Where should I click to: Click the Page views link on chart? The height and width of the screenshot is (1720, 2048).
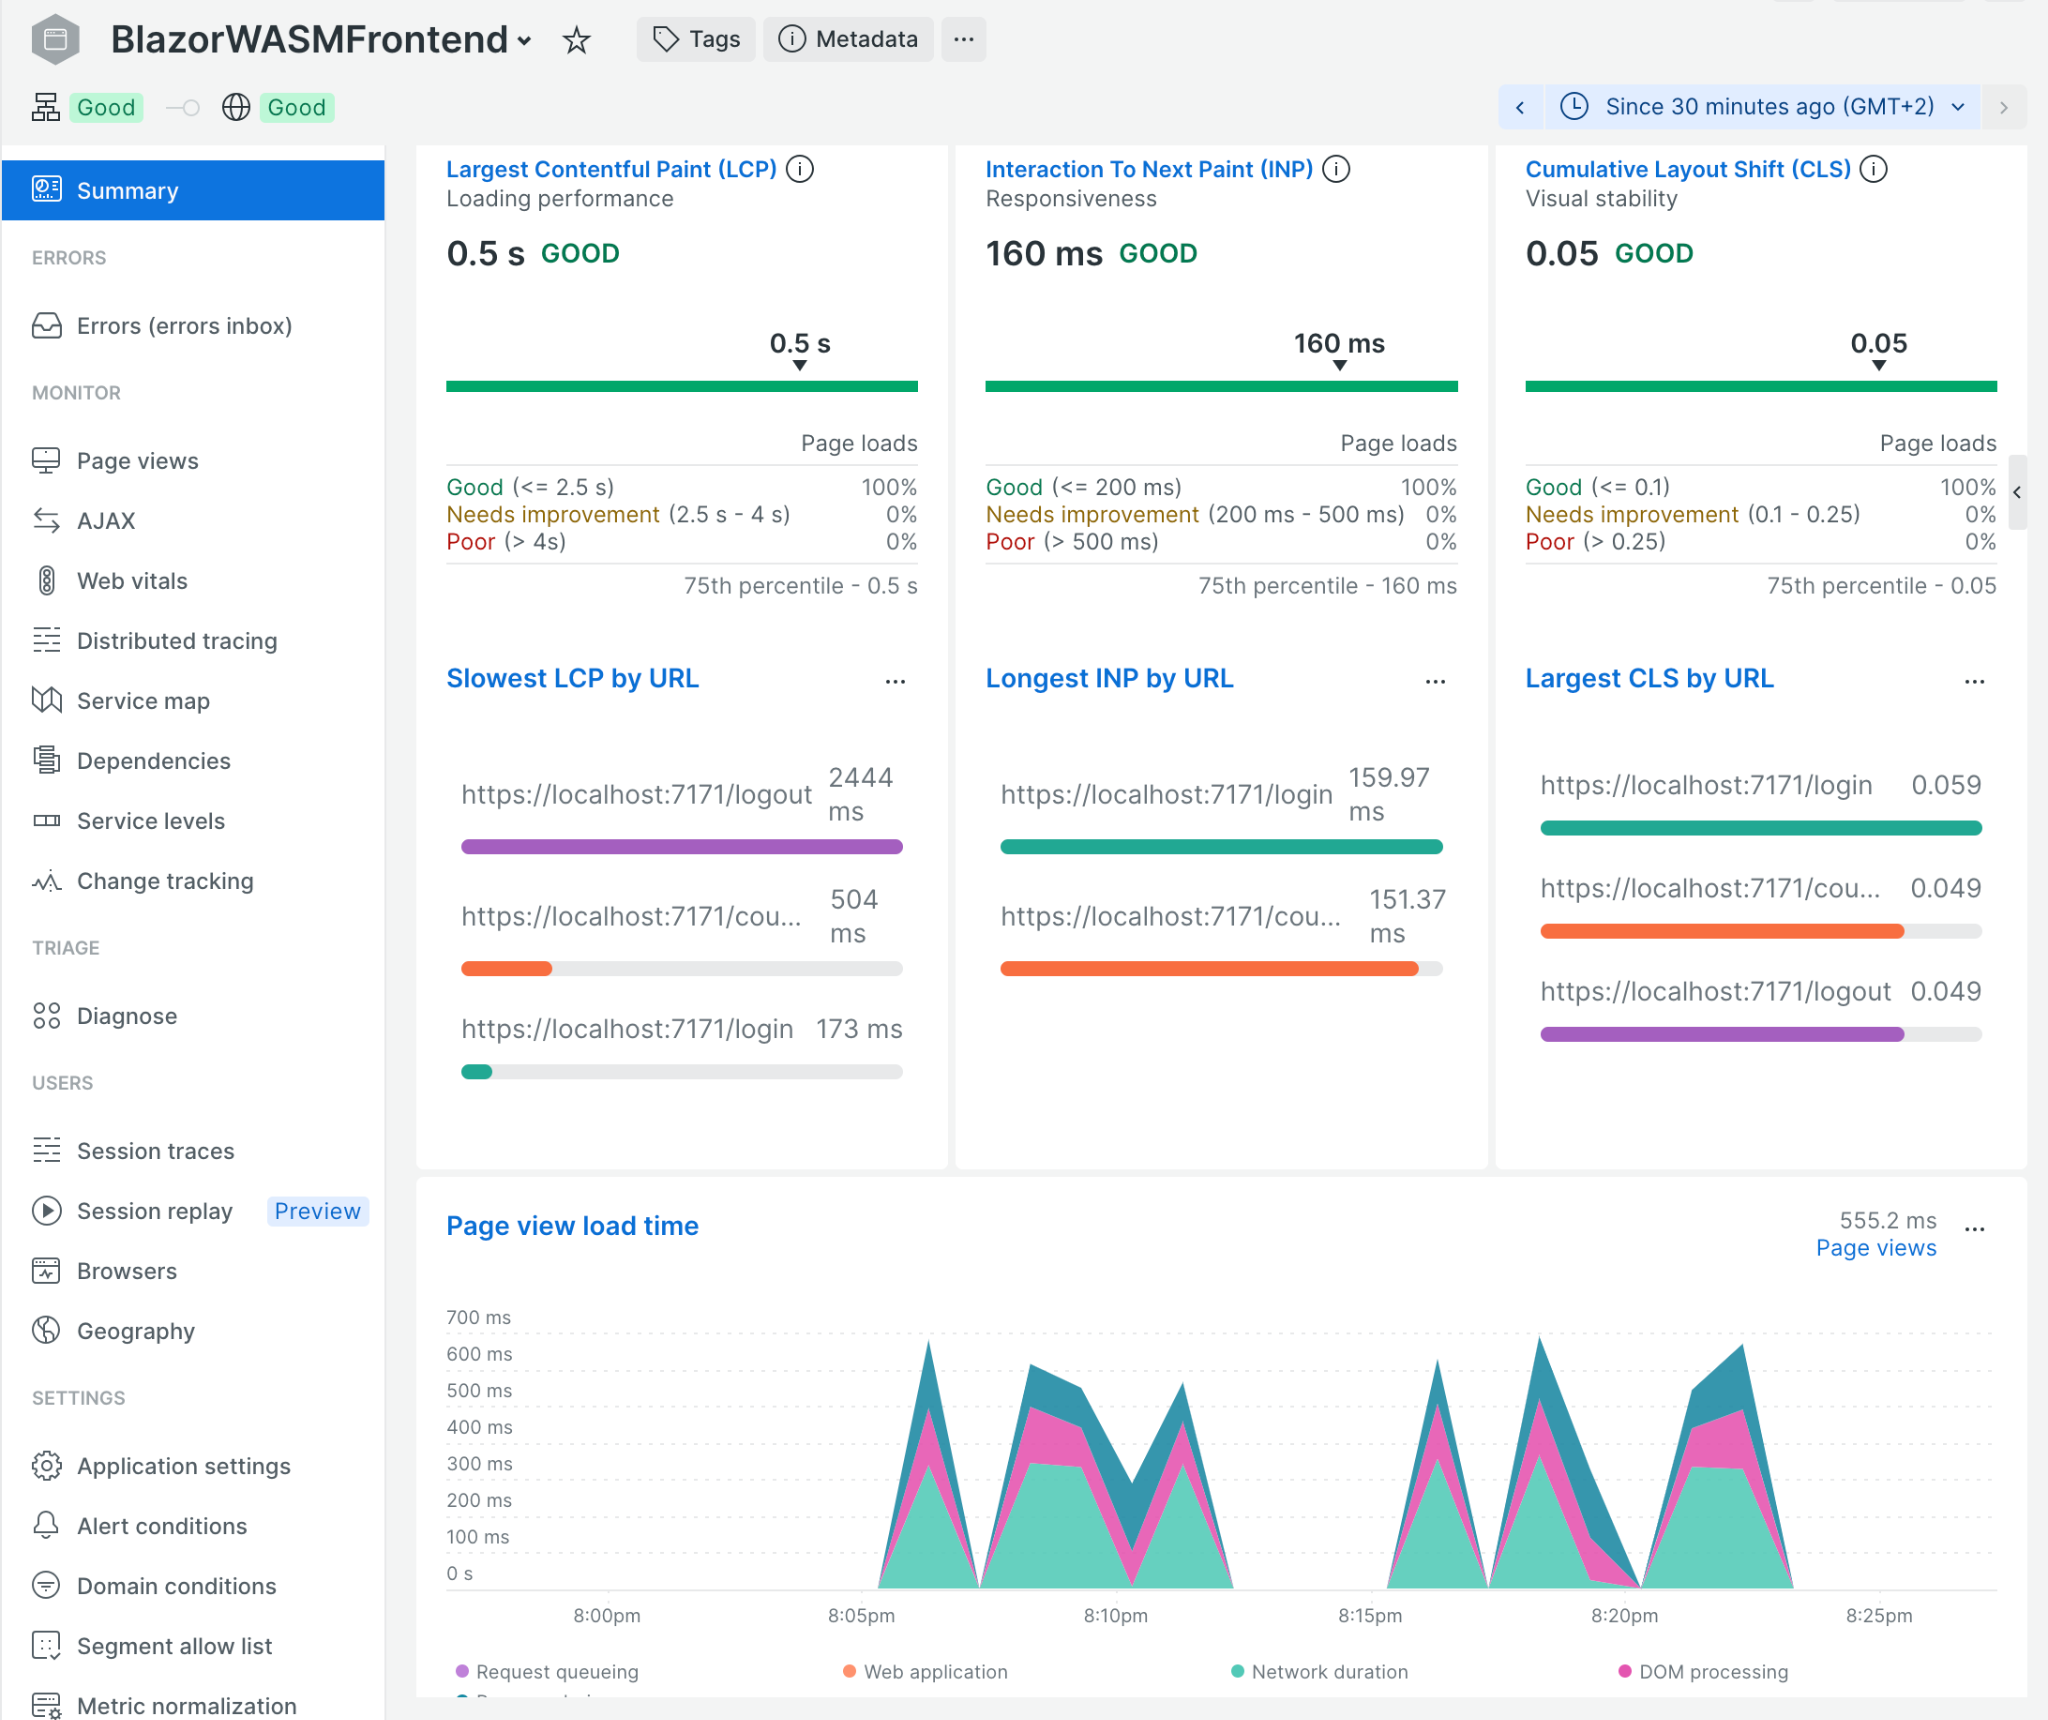1875,1248
